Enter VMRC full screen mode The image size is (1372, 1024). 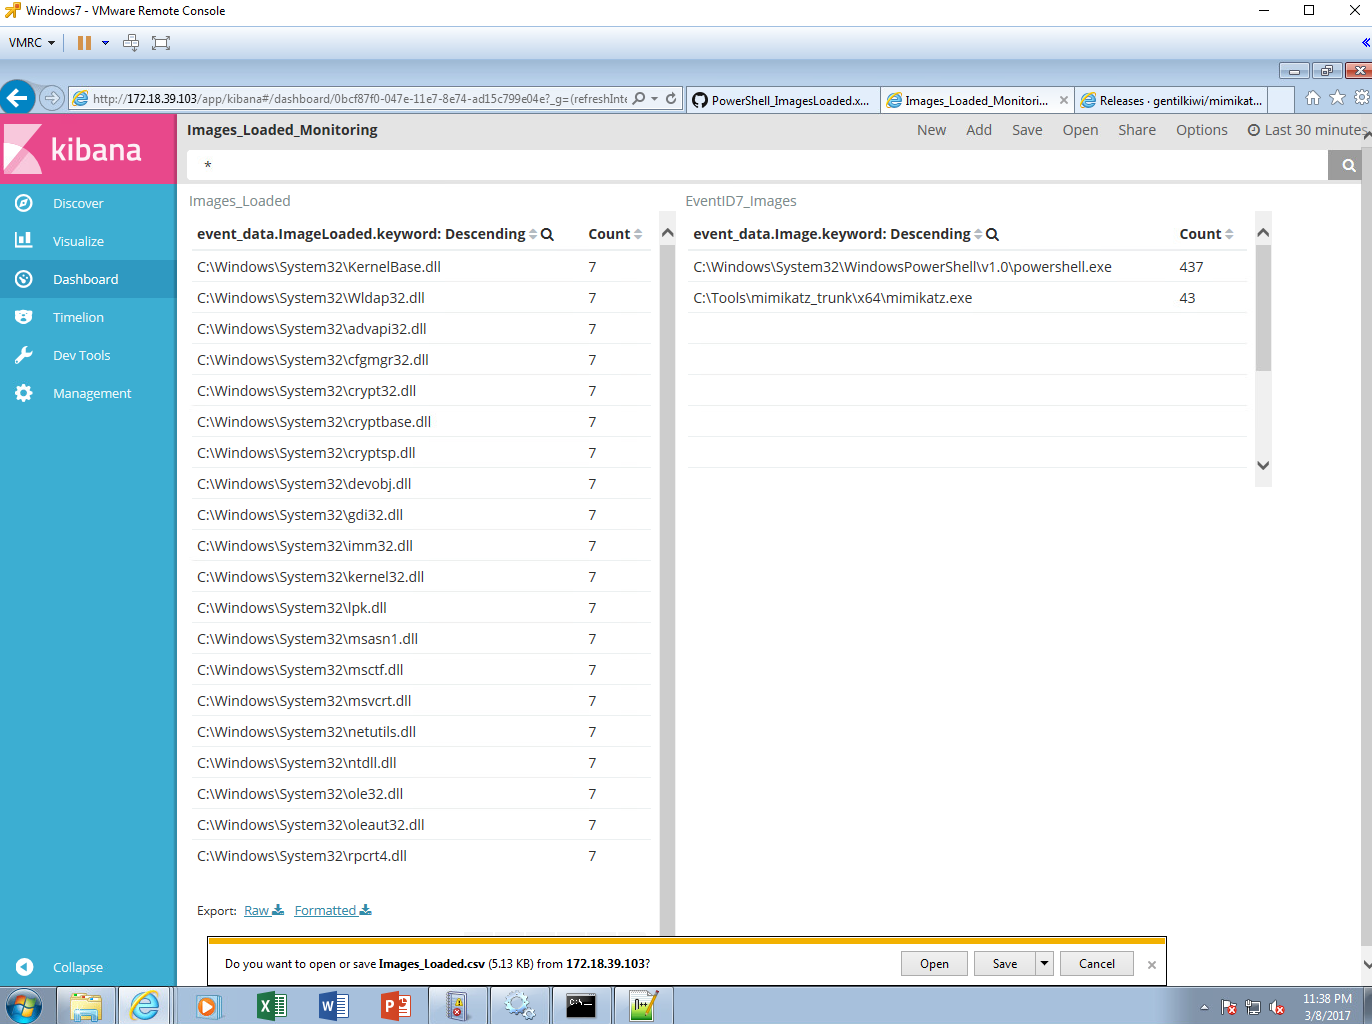click(x=161, y=43)
